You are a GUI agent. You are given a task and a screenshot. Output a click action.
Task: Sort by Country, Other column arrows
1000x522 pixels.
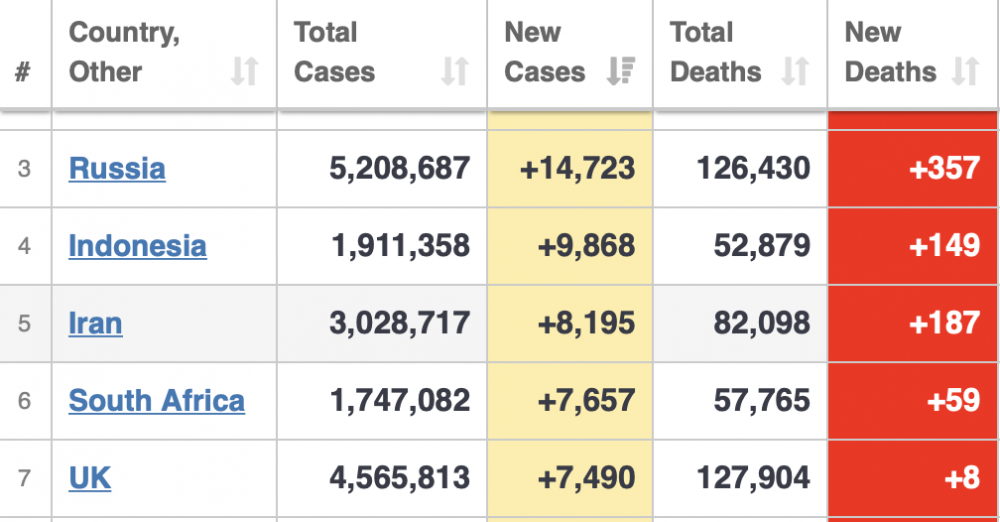pos(244,71)
